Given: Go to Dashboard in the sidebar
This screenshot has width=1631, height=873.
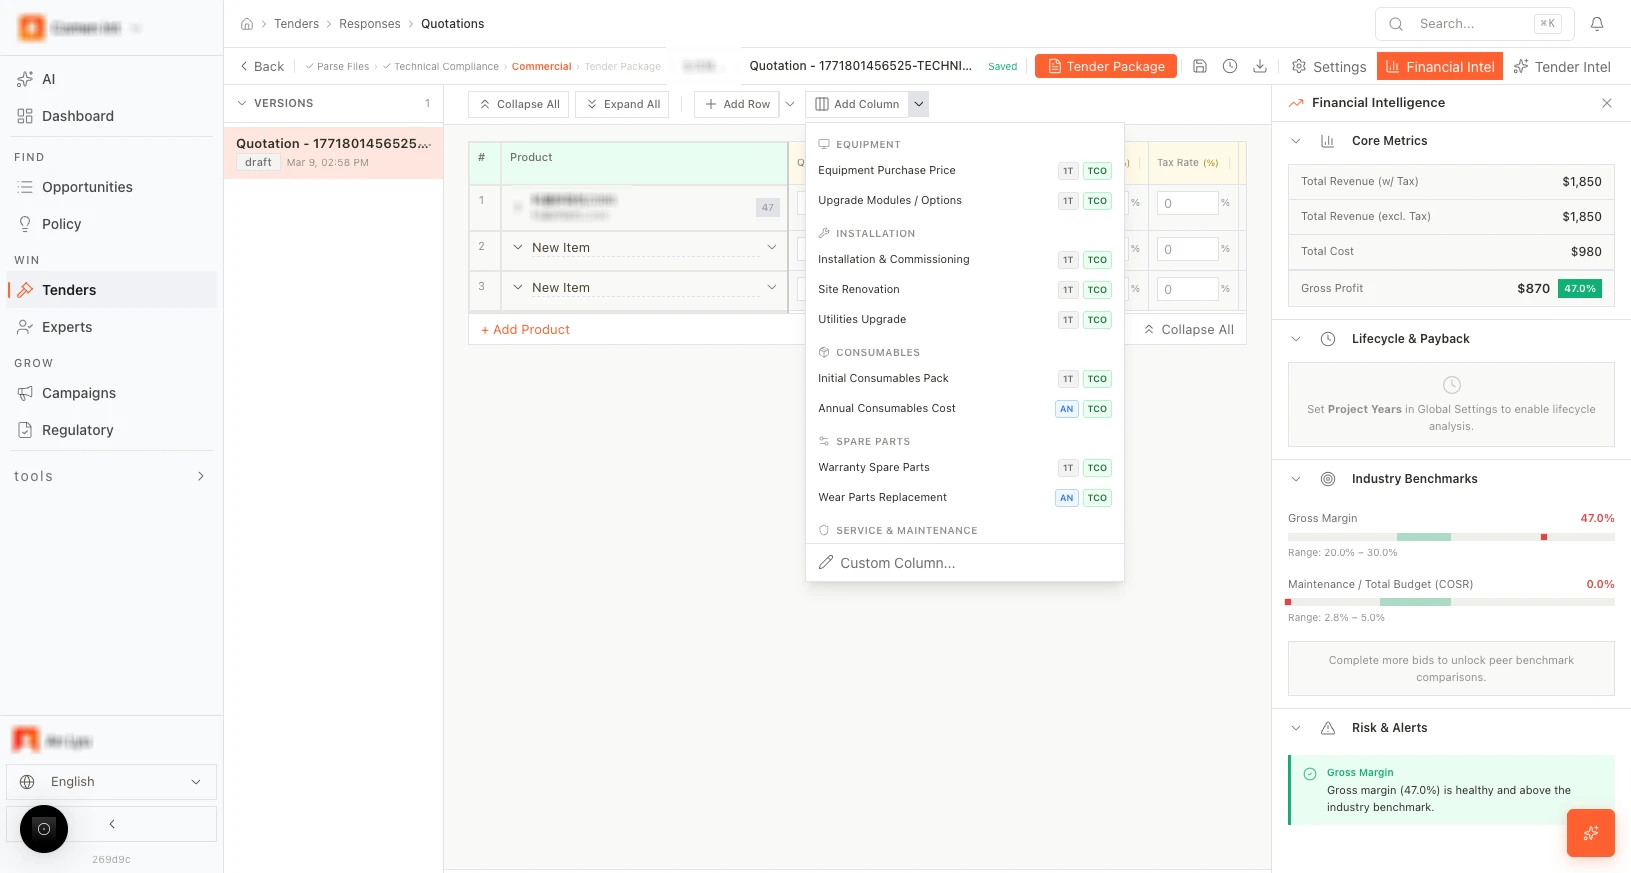Looking at the screenshot, I should pyautogui.click(x=111, y=116).
